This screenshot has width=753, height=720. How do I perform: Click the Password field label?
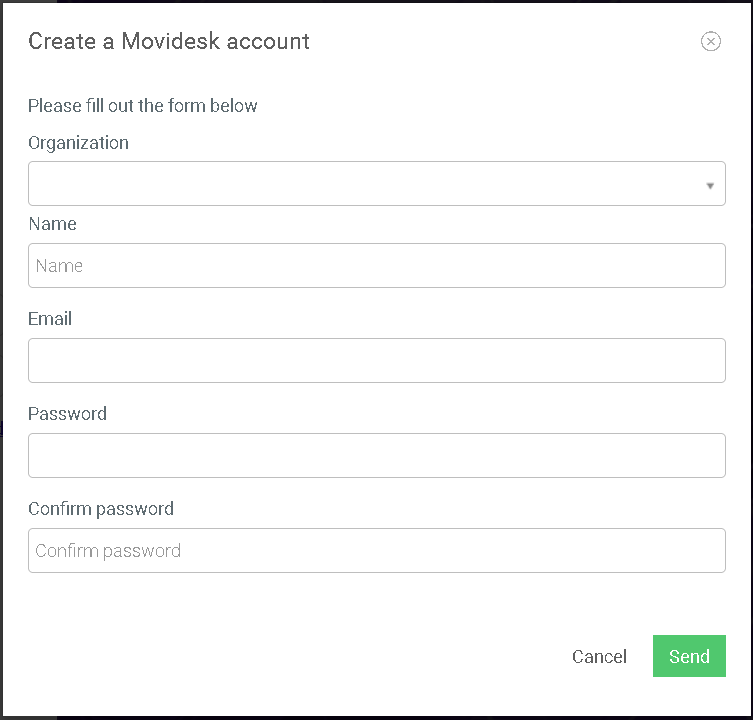(67, 414)
